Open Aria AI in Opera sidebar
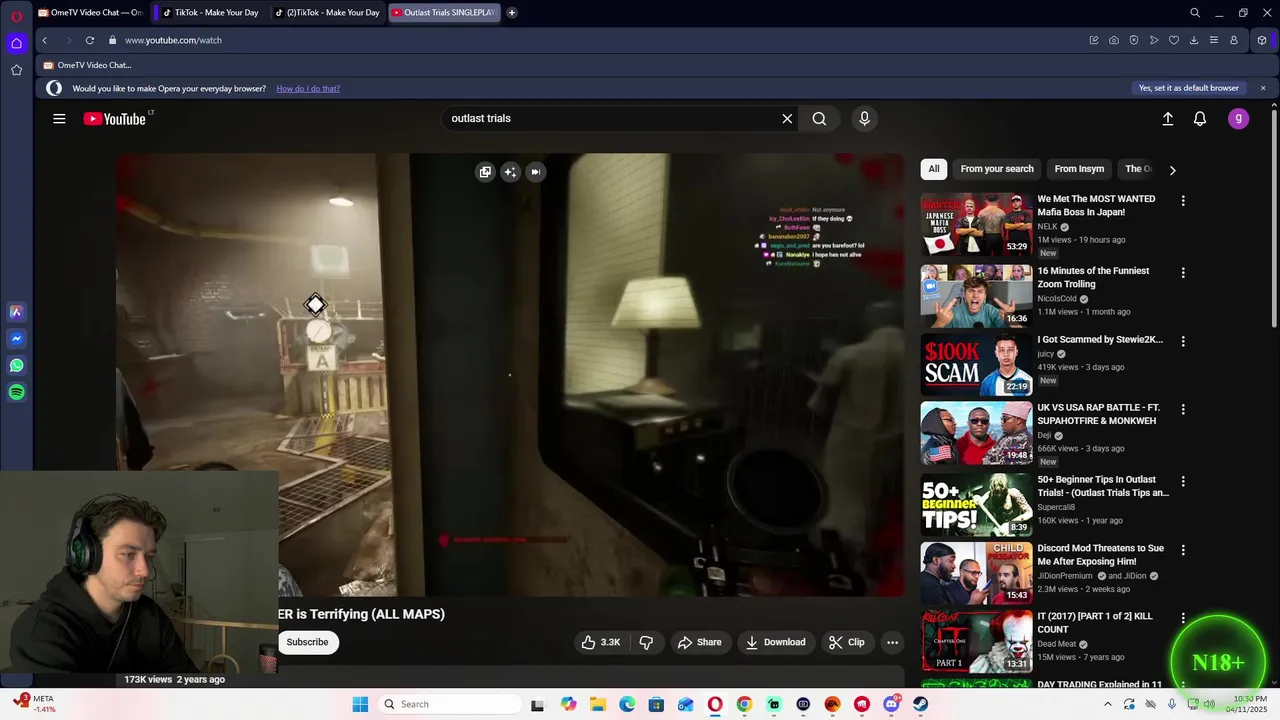The height and width of the screenshot is (720, 1280). point(16,312)
